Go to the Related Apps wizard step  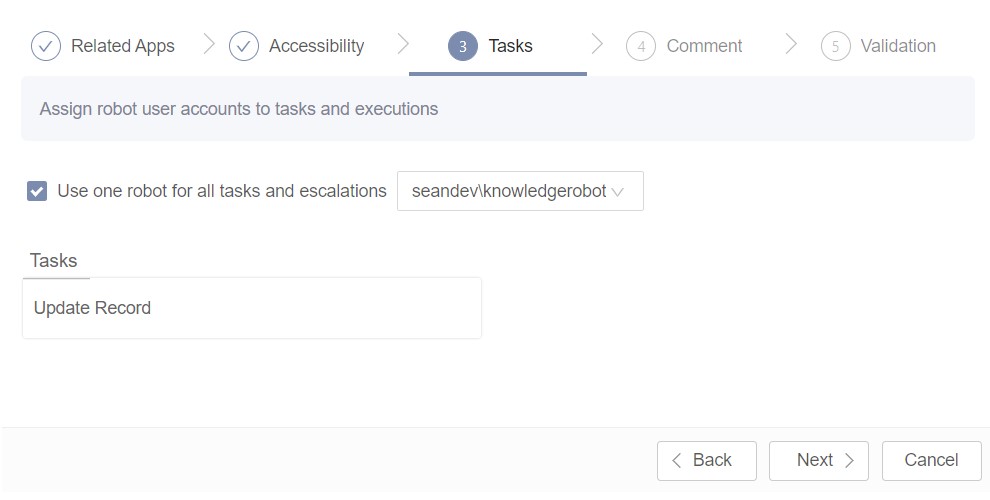pyautogui.click(x=122, y=46)
